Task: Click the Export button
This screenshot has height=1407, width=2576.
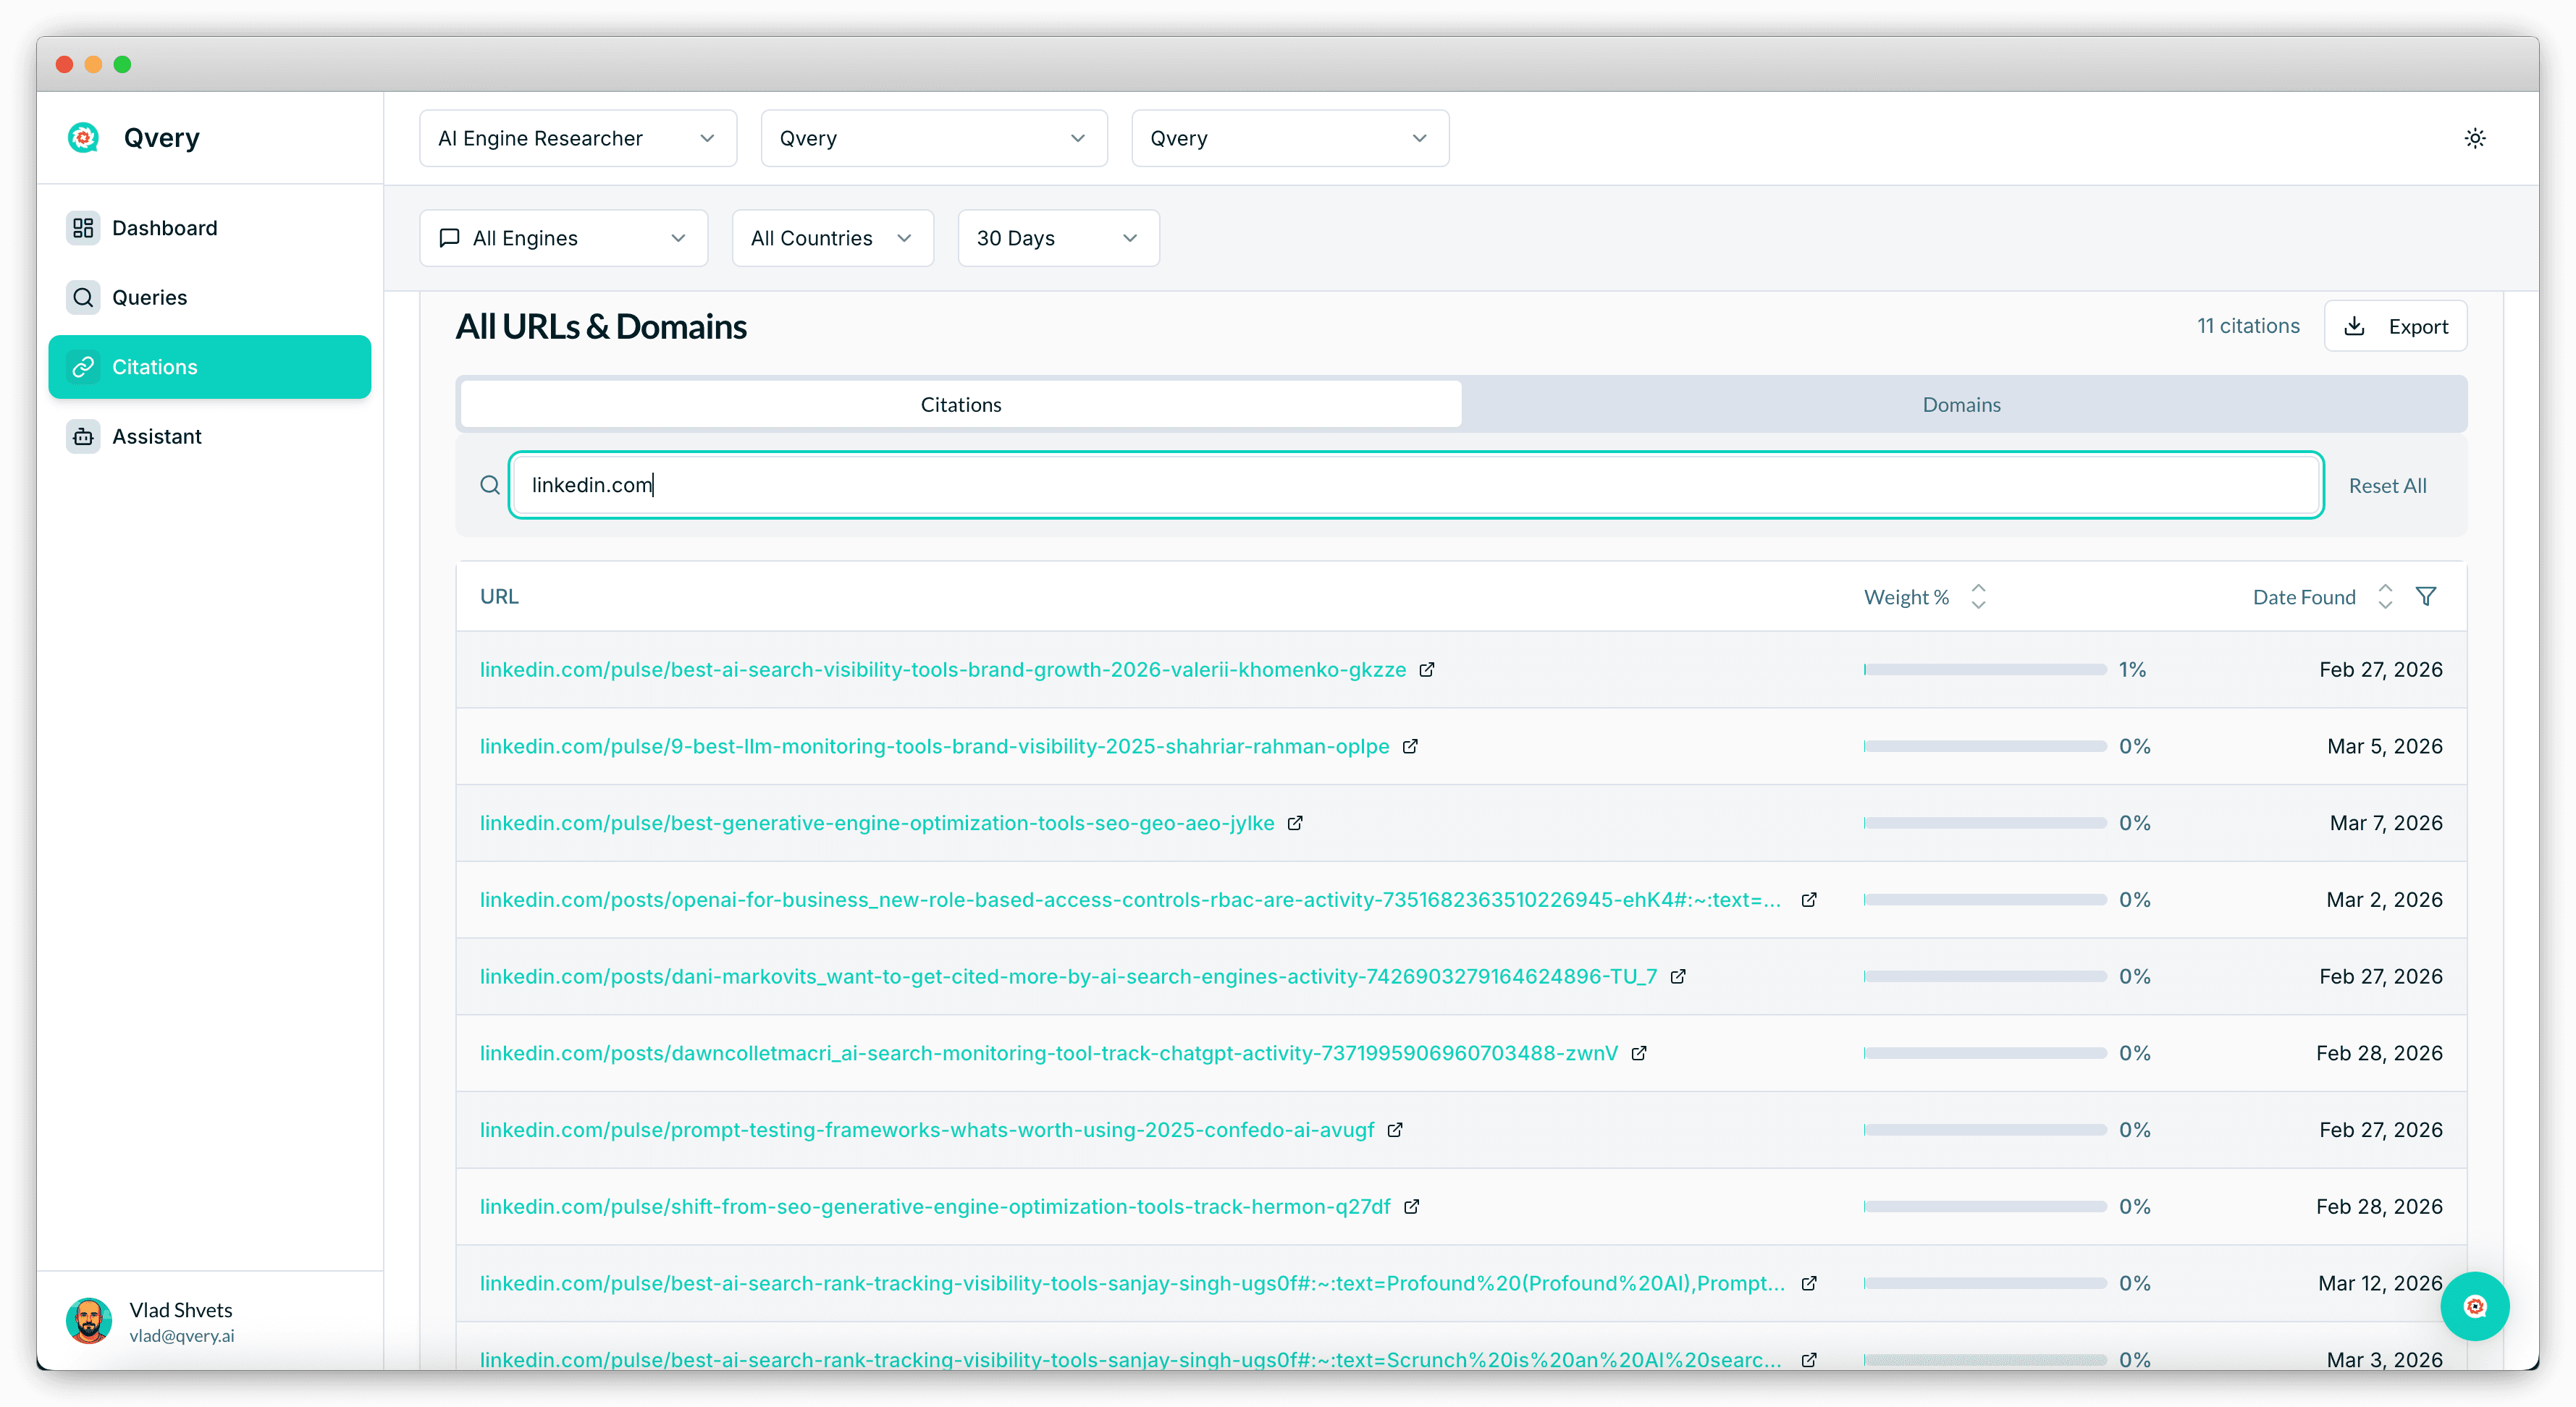Action: pos(2394,327)
